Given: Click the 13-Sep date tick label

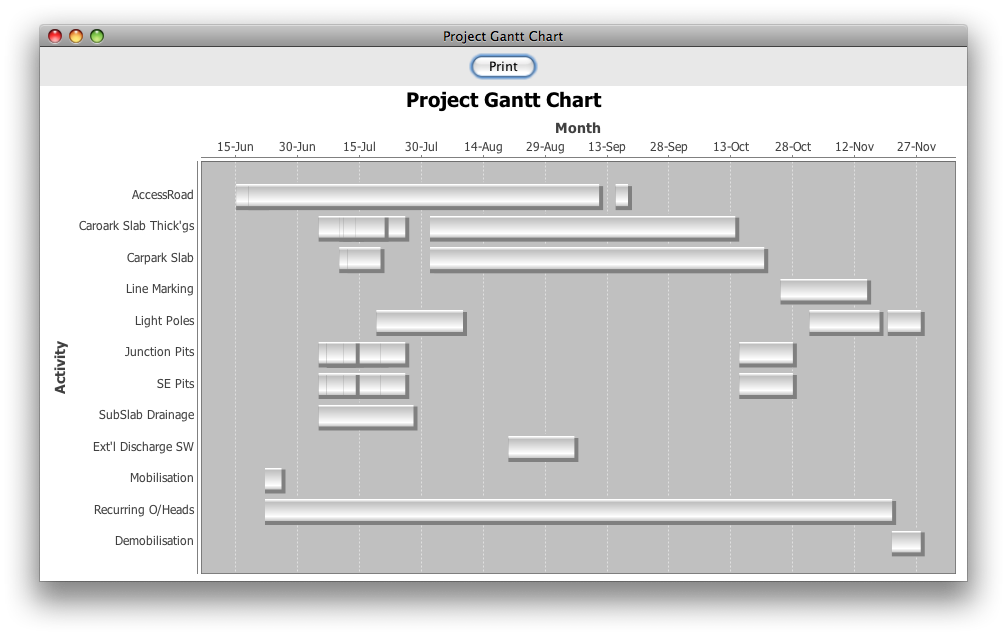Looking at the screenshot, I should coord(607,146).
